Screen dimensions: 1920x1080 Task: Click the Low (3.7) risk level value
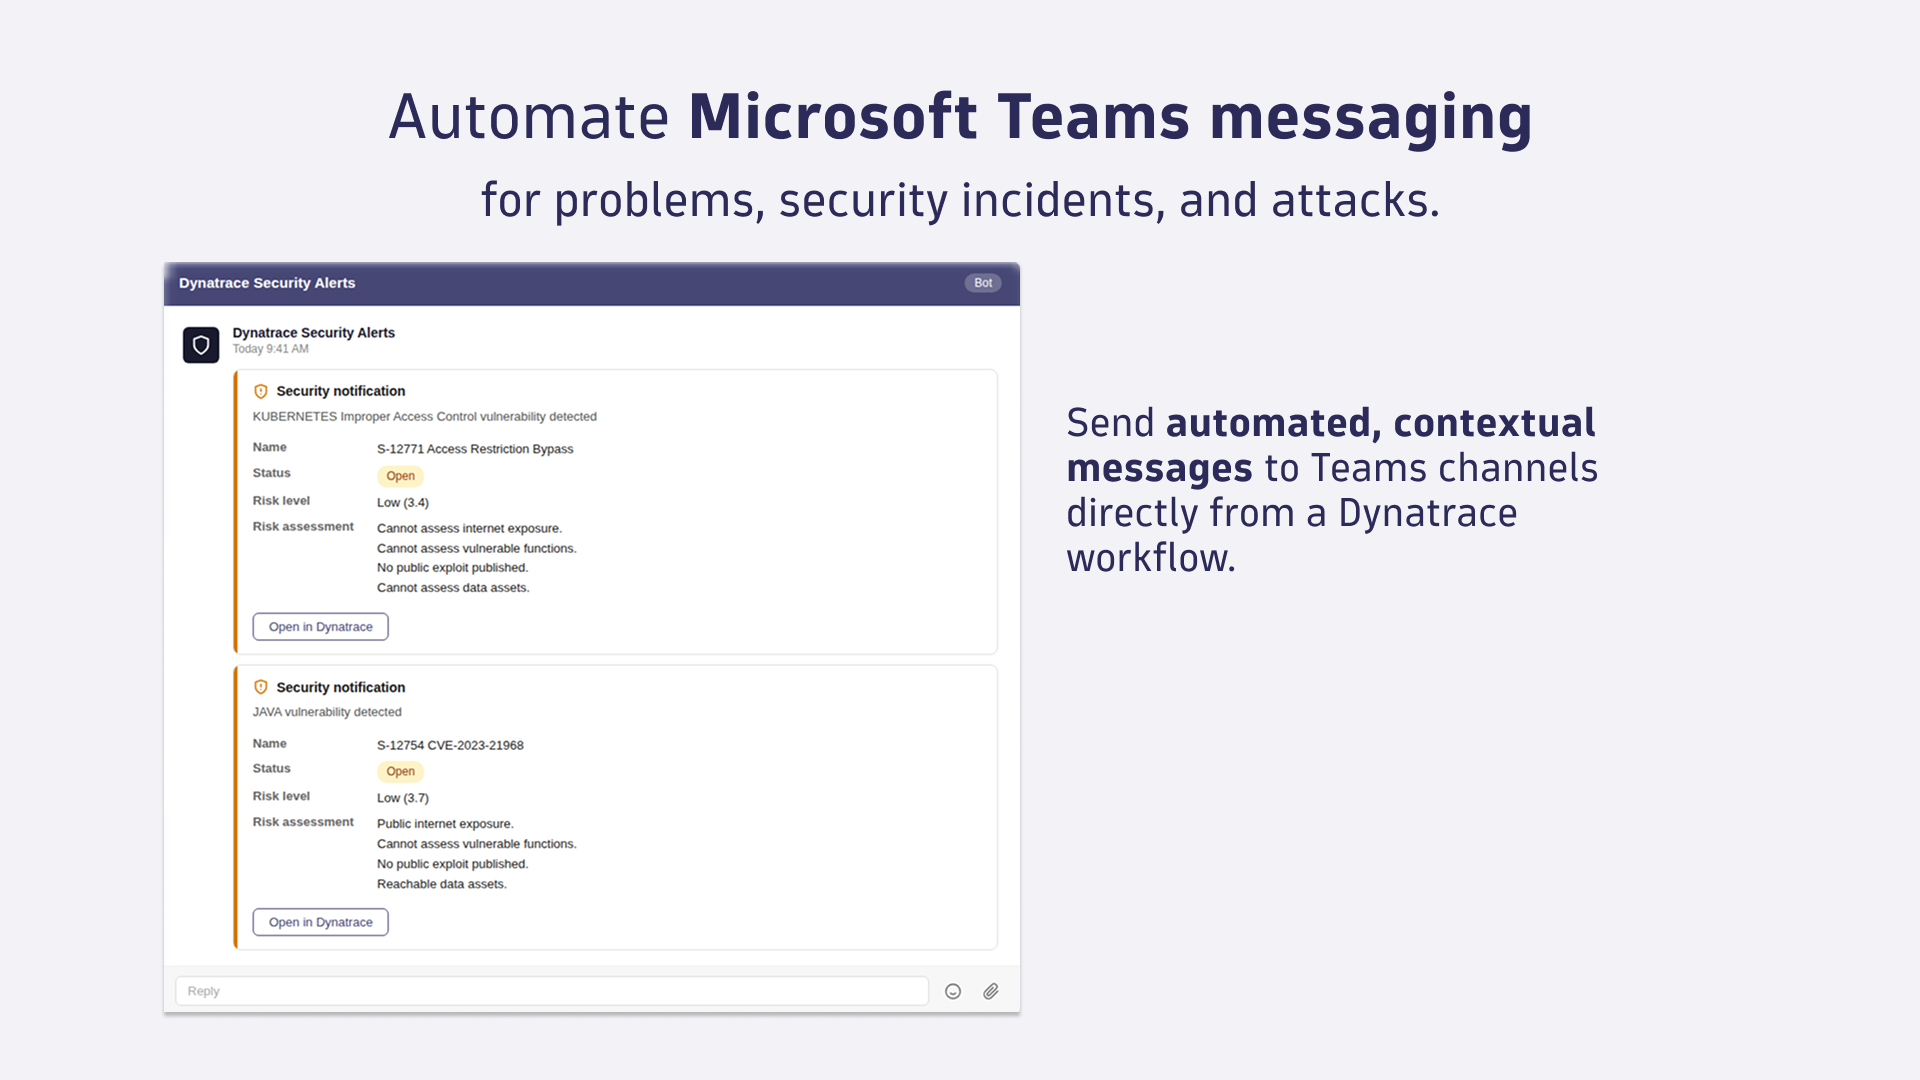[x=403, y=798]
